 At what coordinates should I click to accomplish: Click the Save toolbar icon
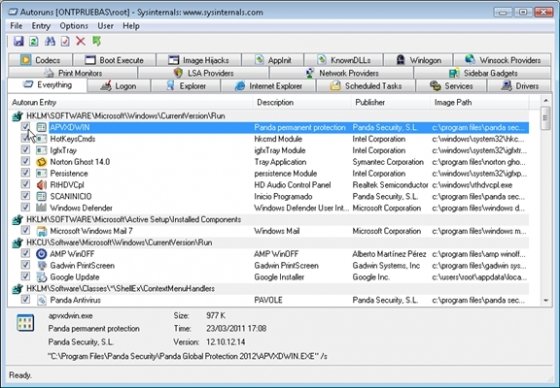coord(19,41)
